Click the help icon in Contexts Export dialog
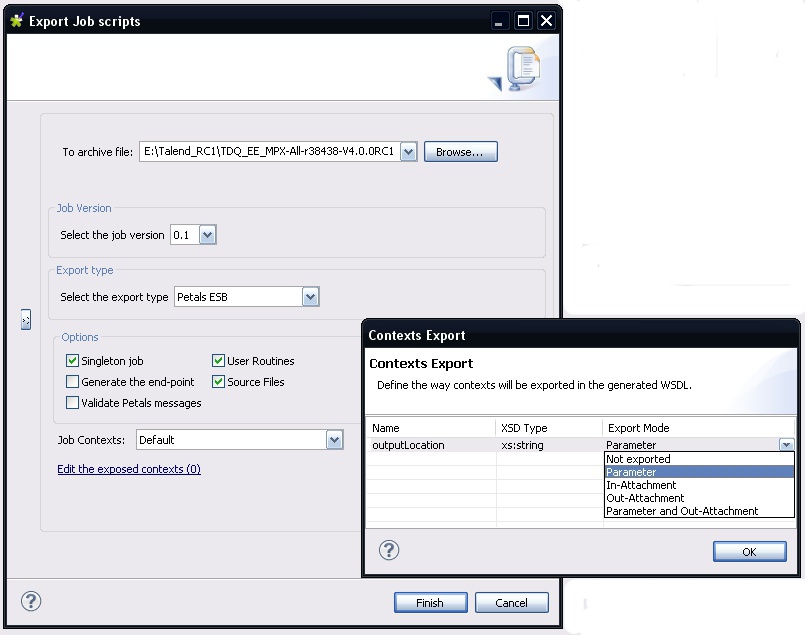The image size is (805, 635). (x=389, y=550)
